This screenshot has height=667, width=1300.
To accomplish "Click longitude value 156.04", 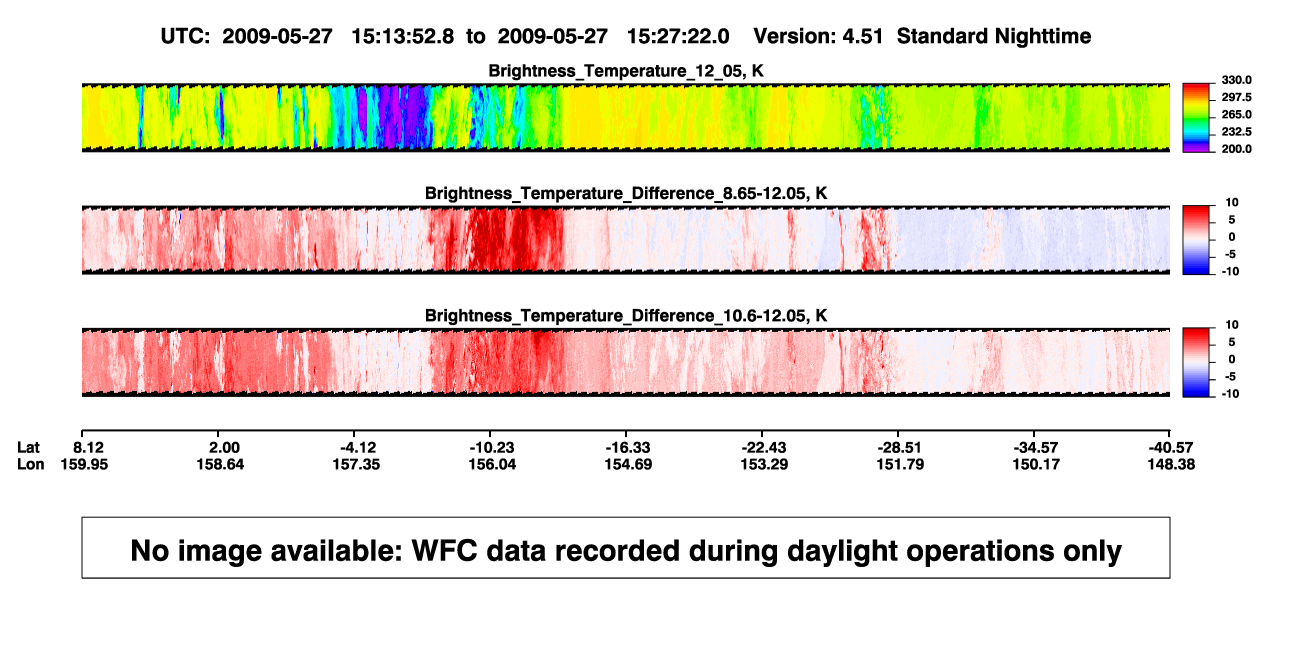I will [x=494, y=464].
